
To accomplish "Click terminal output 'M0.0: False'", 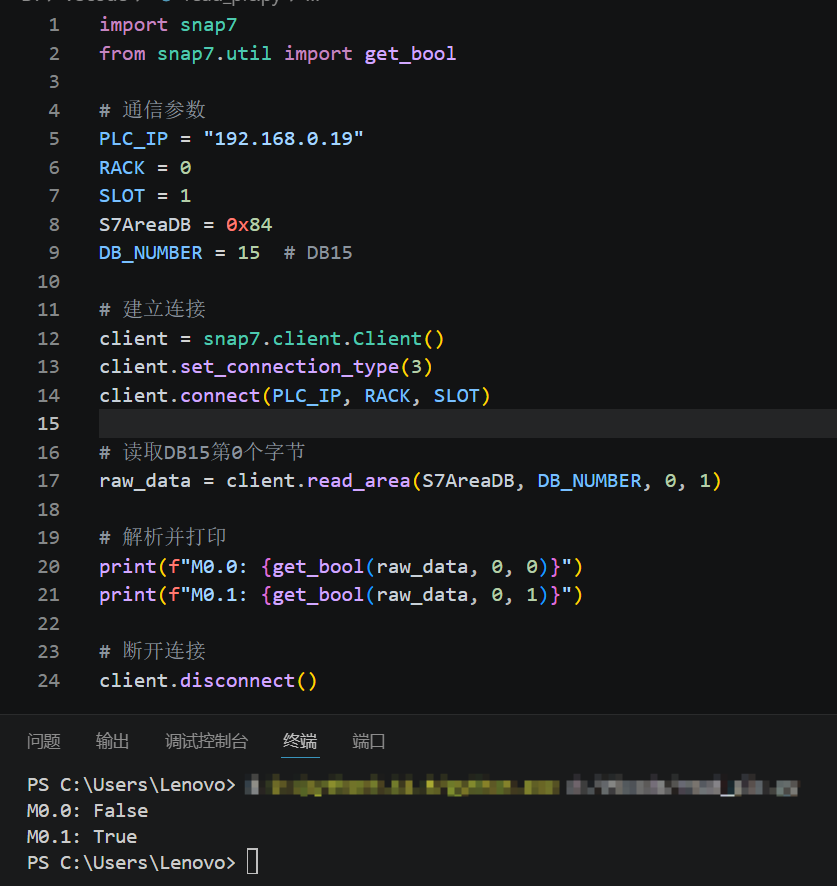I will click(88, 811).
